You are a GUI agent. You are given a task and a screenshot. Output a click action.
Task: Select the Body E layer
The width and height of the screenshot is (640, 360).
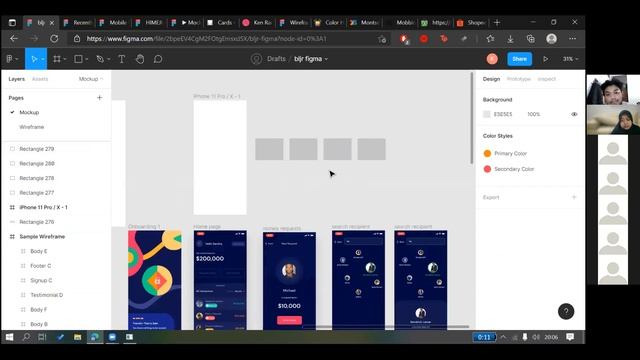click(x=39, y=251)
